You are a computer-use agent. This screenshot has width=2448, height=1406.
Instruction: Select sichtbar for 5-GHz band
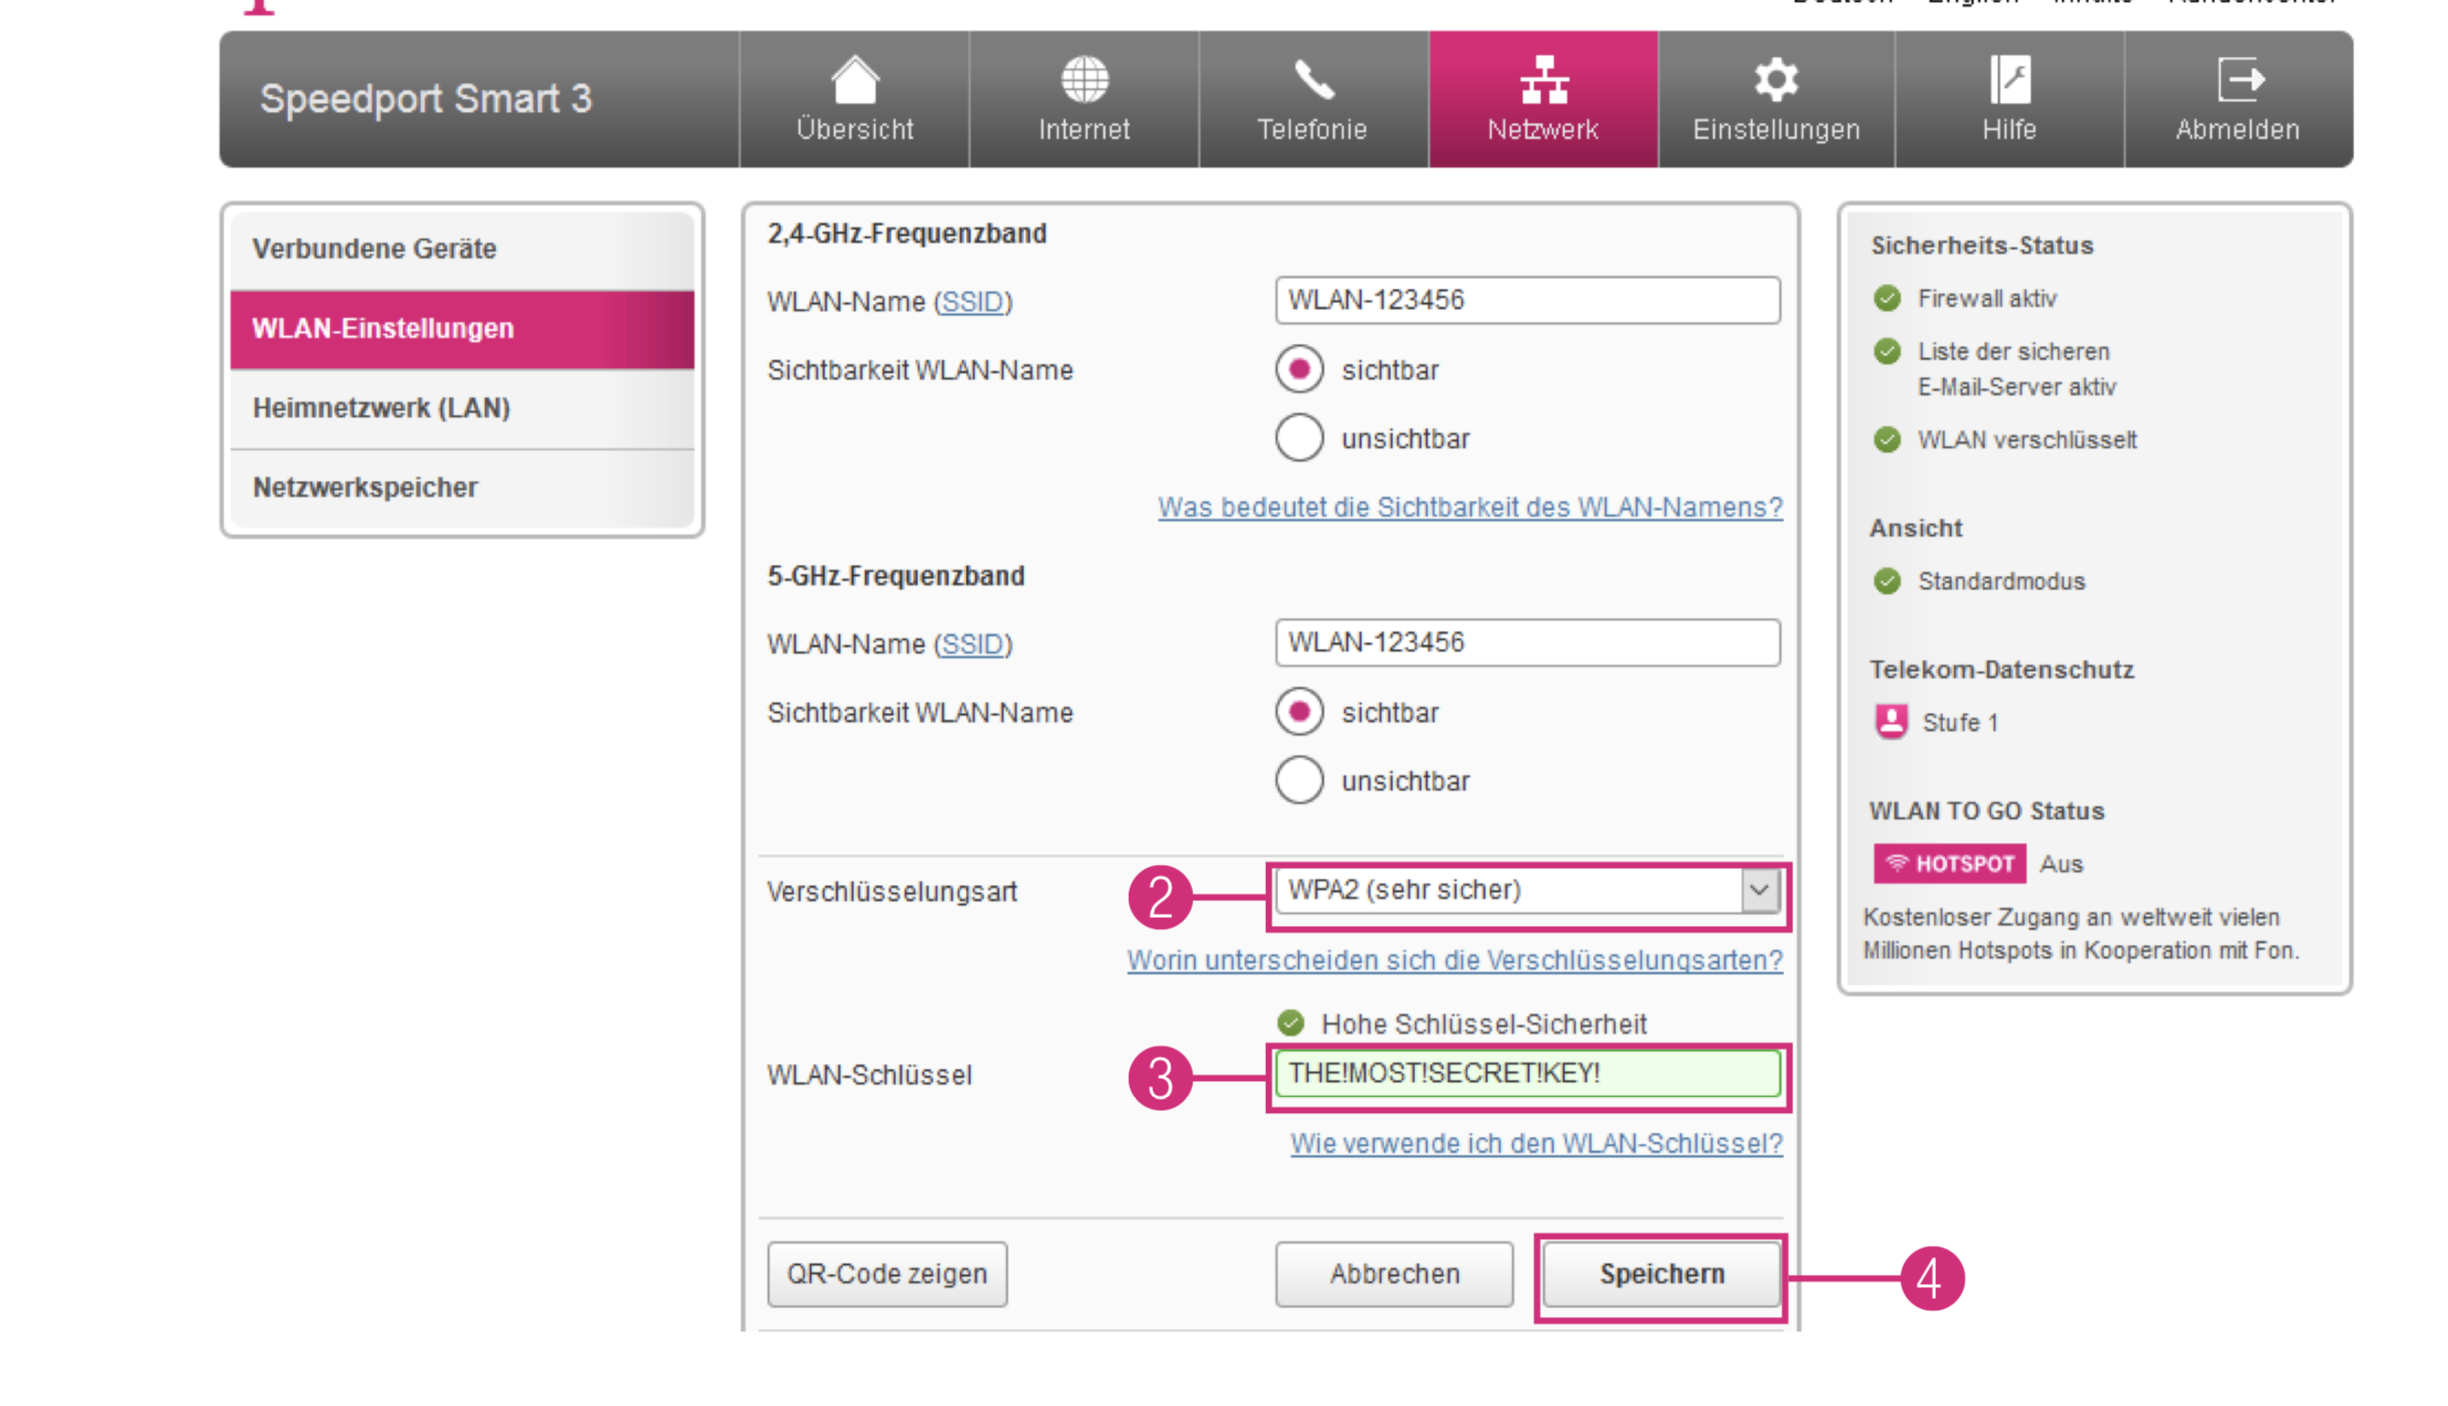pyautogui.click(x=1299, y=713)
